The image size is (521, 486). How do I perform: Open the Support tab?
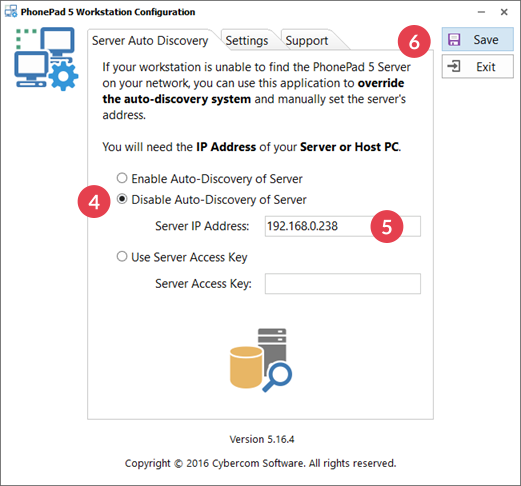(307, 41)
